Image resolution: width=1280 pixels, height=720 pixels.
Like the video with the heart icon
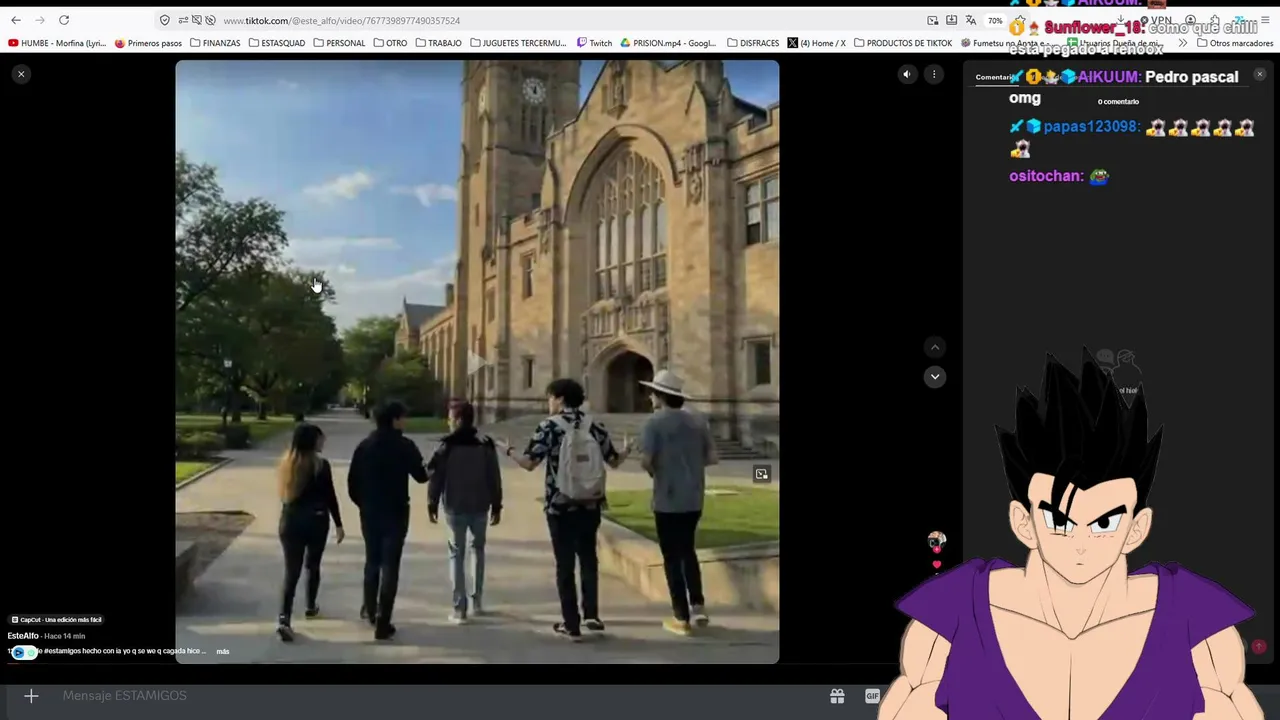[x=936, y=565]
